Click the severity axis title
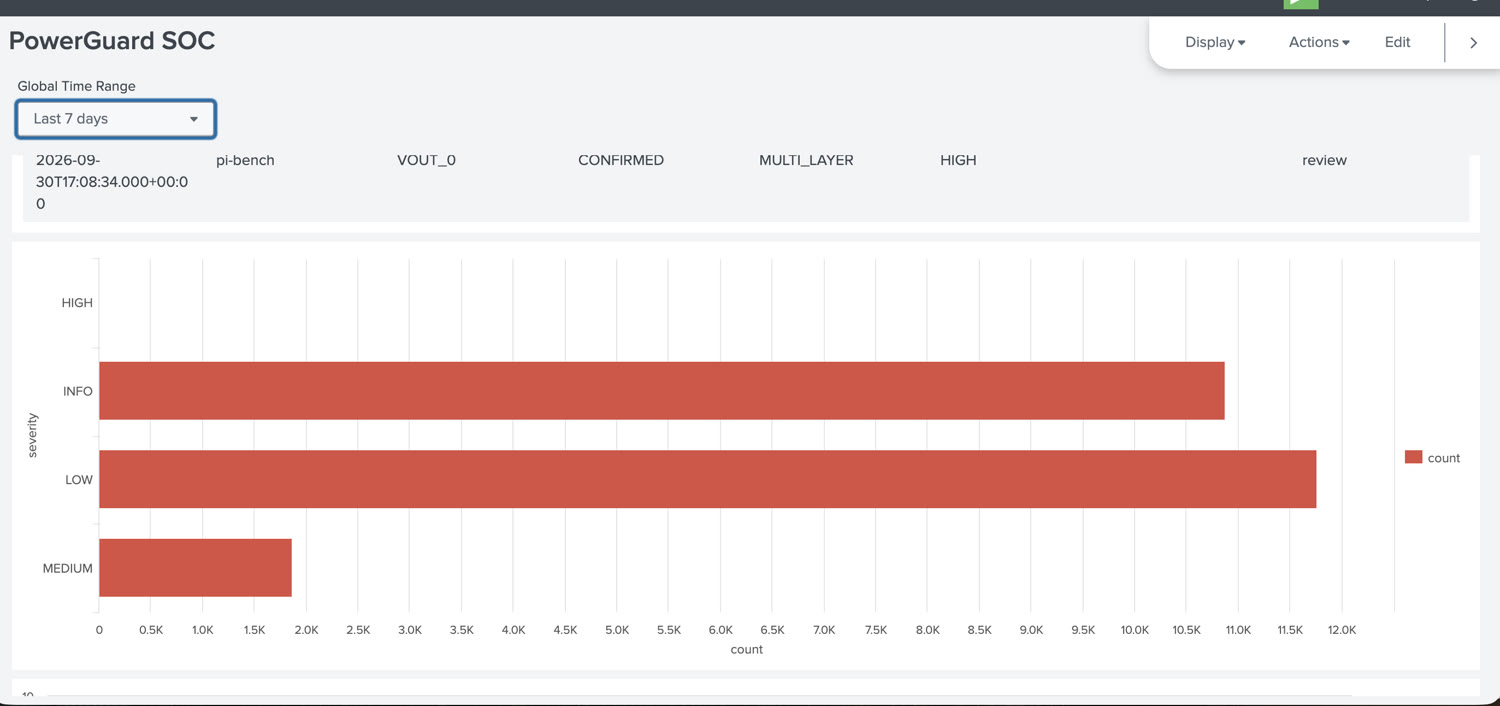The height and width of the screenshot is (706, 1500). pyautogui.click(x=32, y=436)
